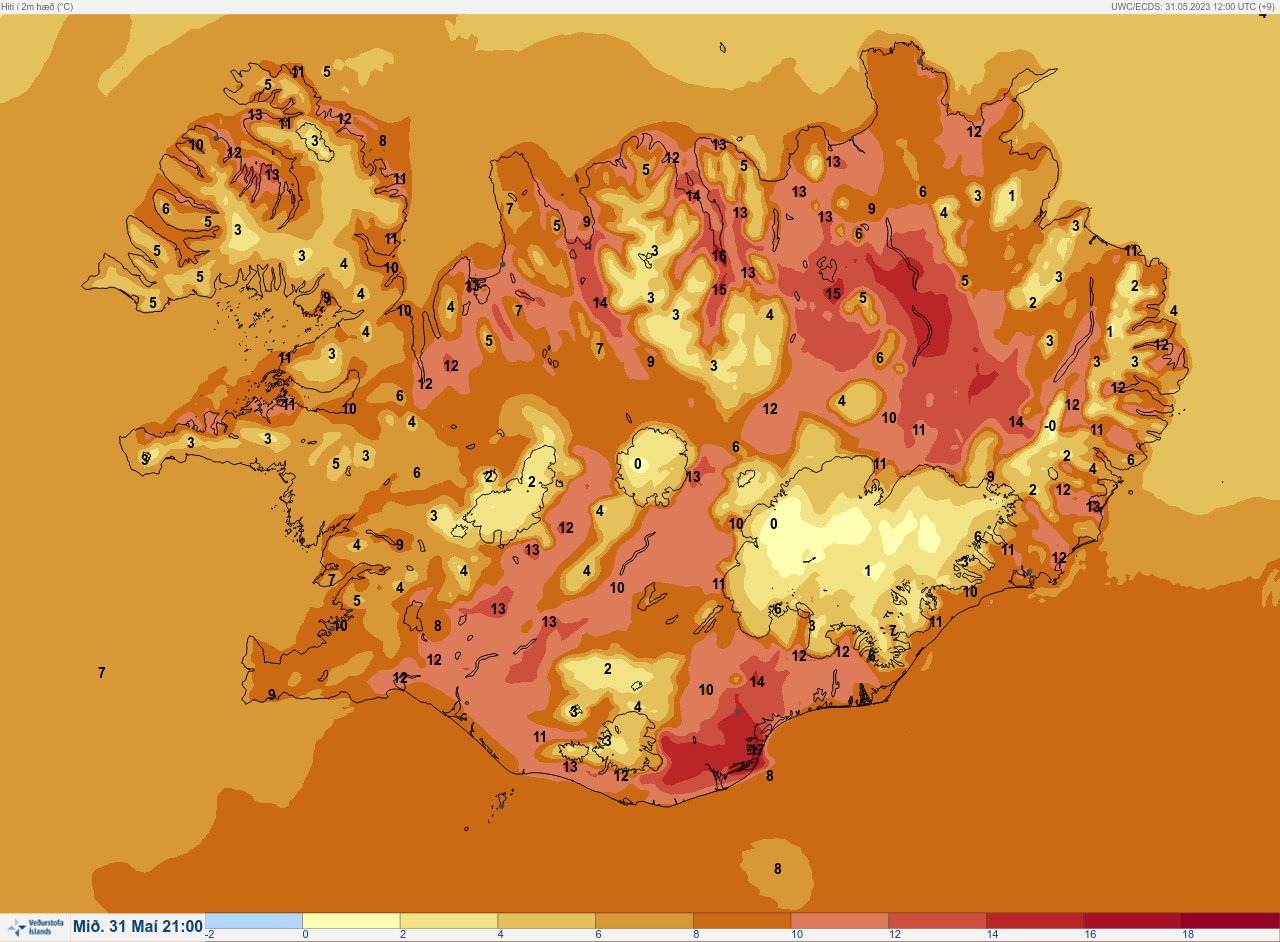Pick the red 14 to 16 legend swatch
Viewport: 1280px width, 942px height.
pyautogui.click(x=1035, y=920)
